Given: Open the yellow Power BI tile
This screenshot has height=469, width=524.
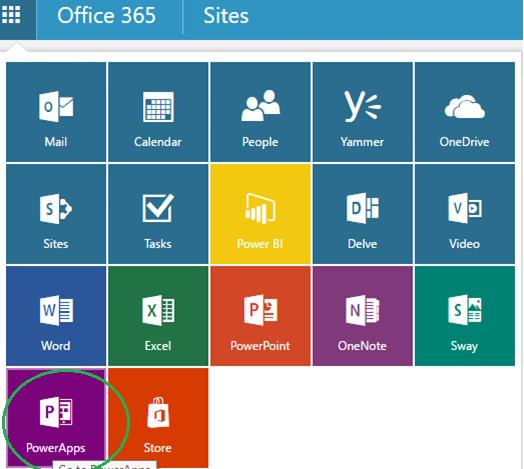Looking at the screenshot, I should [260, 214].
